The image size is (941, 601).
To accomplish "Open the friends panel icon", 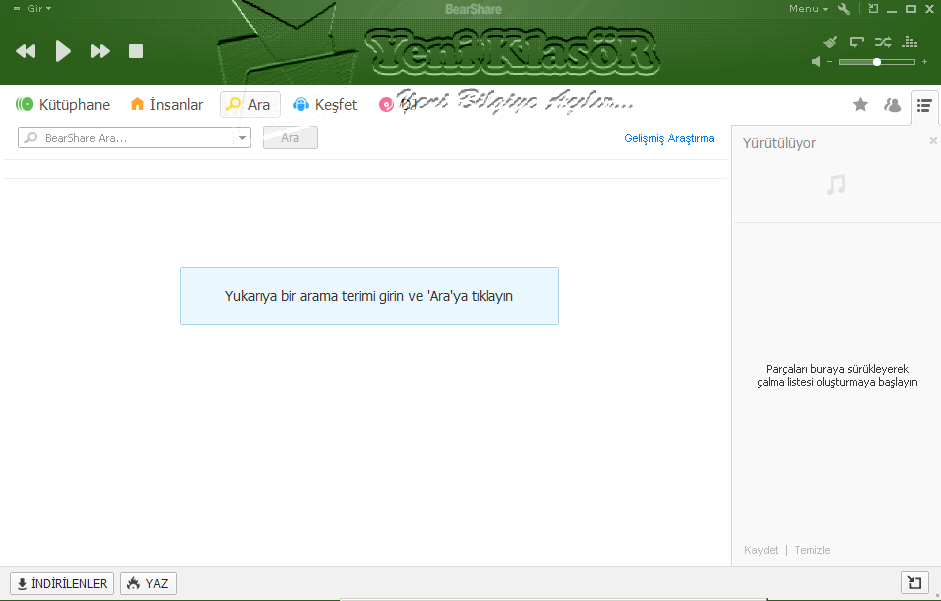I will [x=892, y=105].
